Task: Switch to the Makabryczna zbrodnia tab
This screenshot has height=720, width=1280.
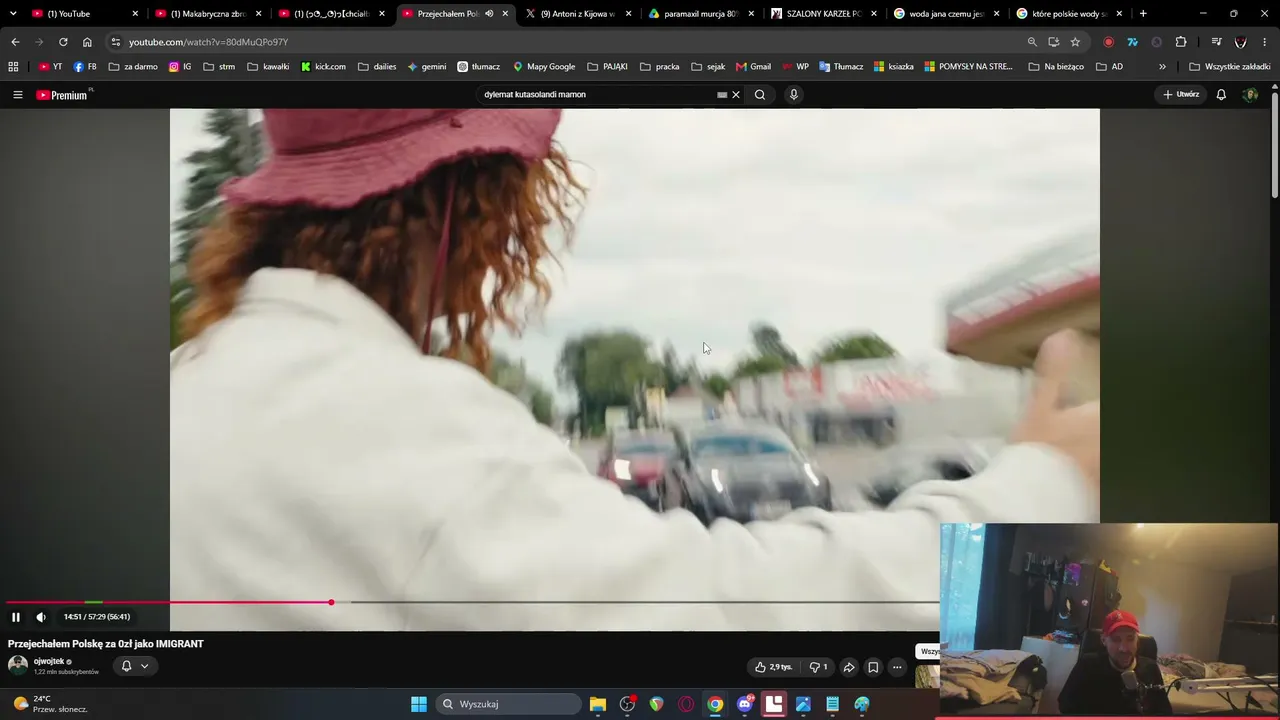Action: pyautogui.click(x=208, y=14)
